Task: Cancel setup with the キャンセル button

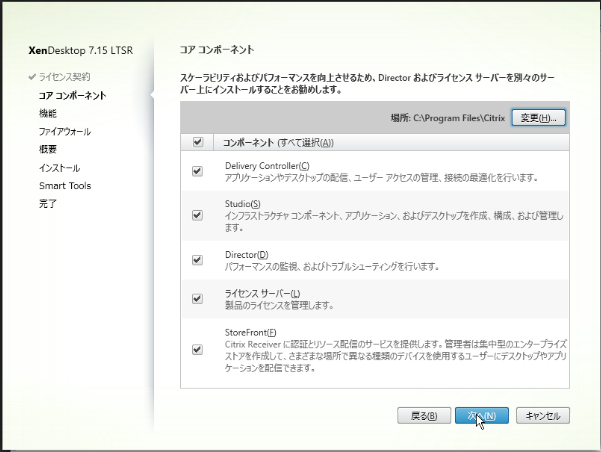Action: (x=543, y=416)
